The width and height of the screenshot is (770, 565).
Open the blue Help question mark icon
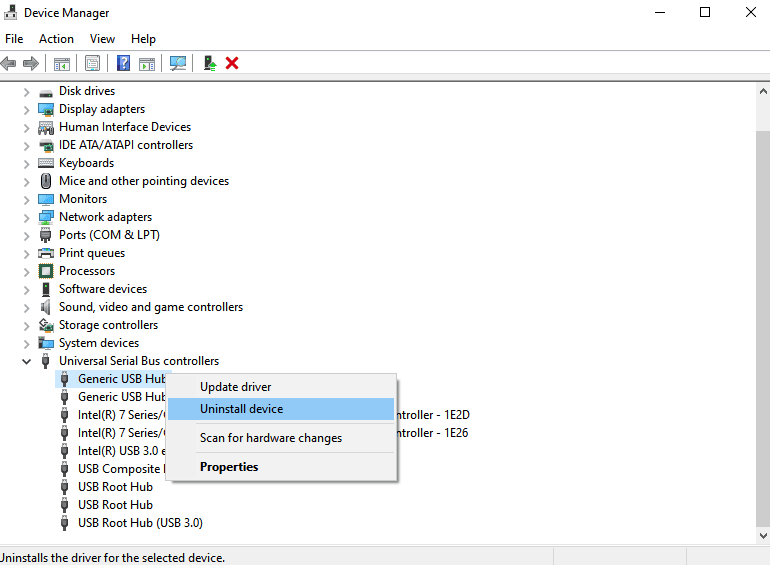[123, 63]
